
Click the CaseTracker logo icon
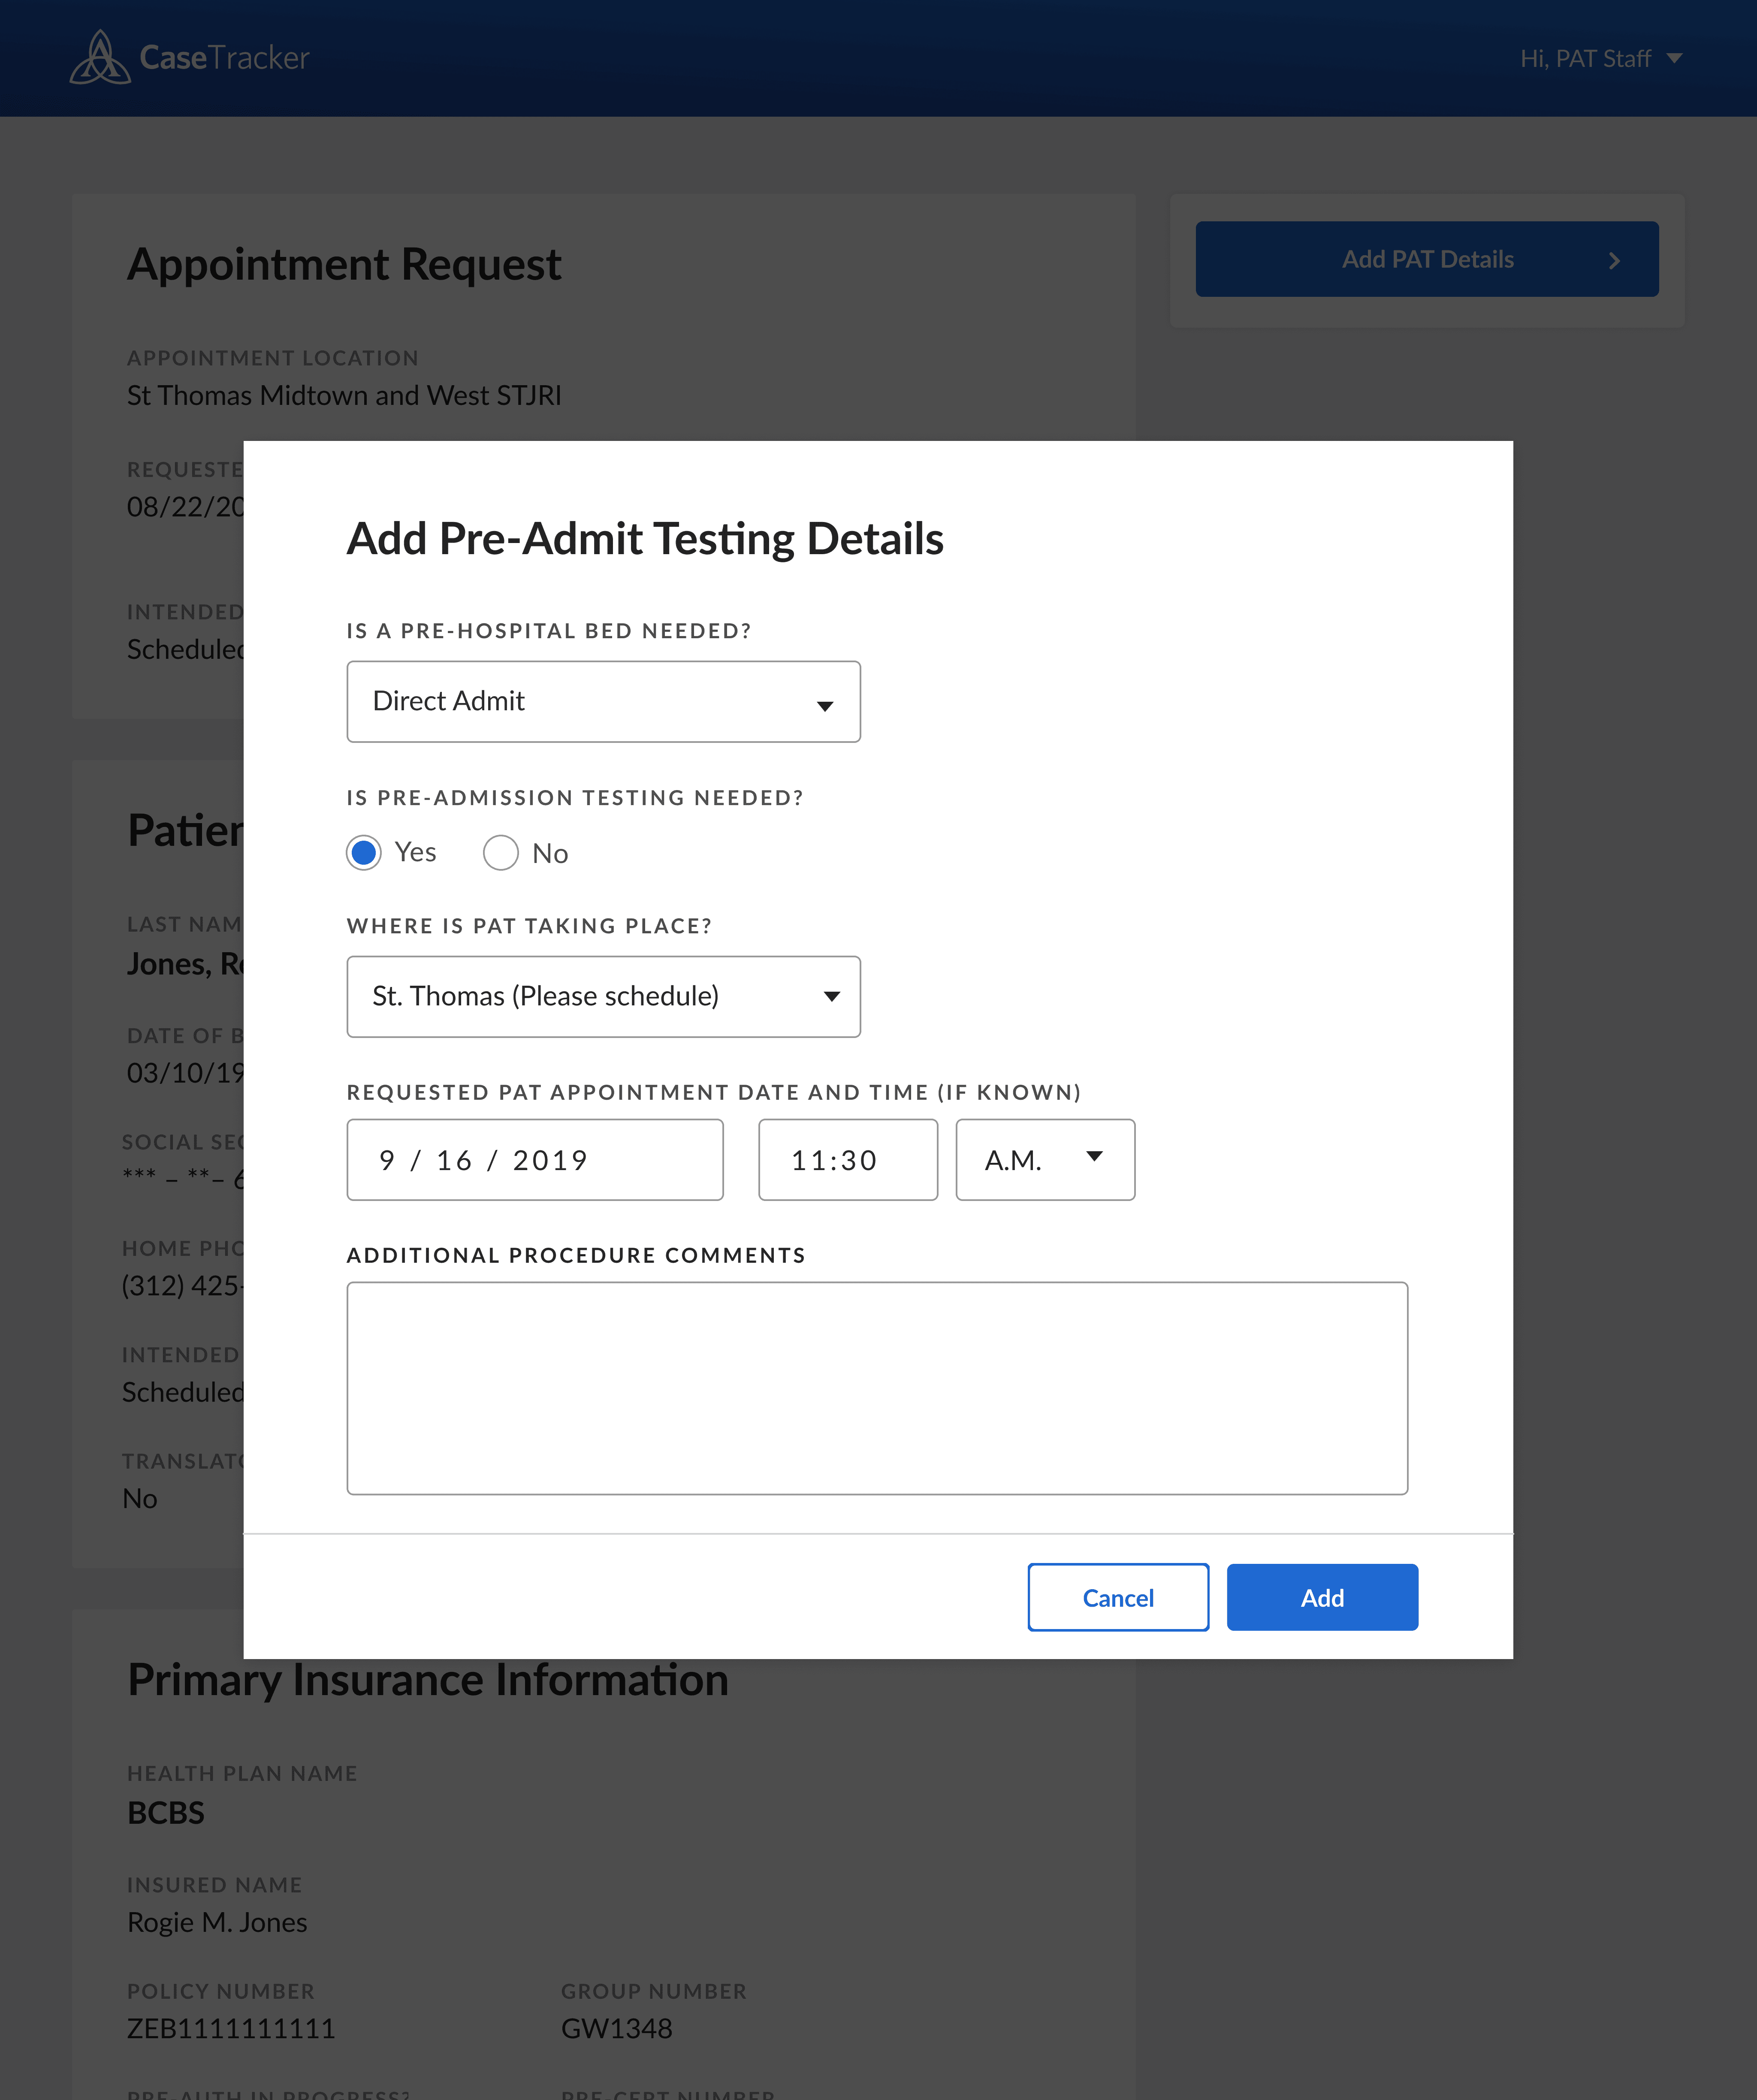click(x=99, y=58)
